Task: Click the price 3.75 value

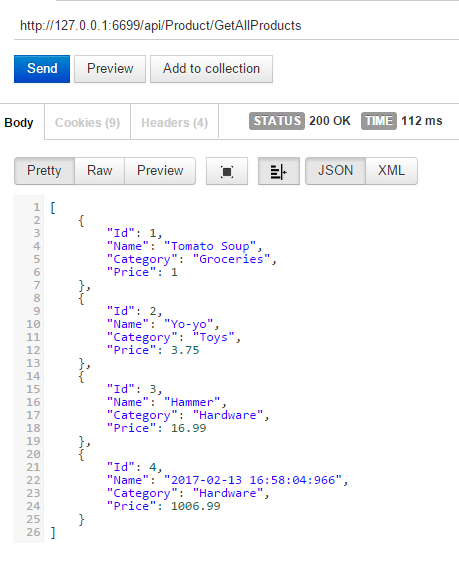Action: click(185, 350)
